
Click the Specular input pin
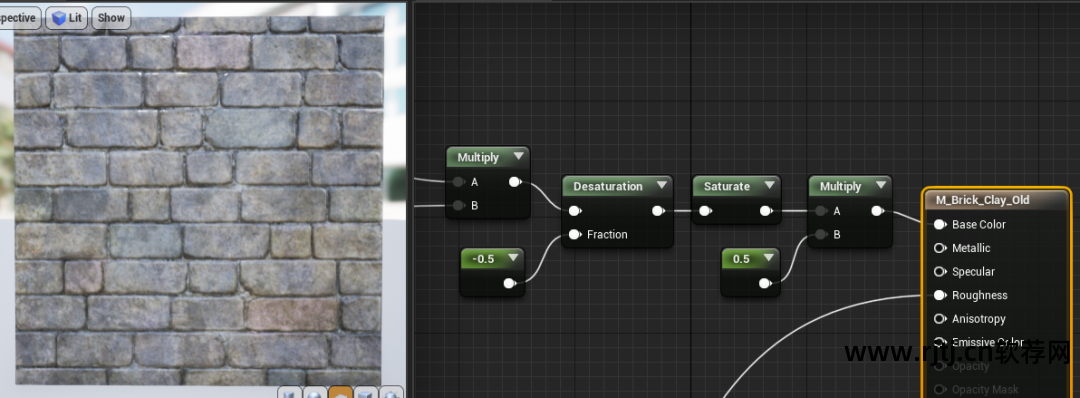coord(940,271)
